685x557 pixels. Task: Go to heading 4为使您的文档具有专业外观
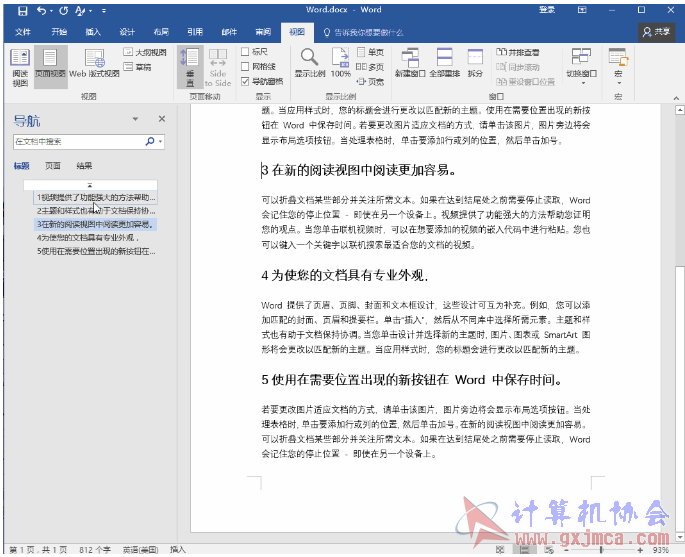click(x=95, y=238)
